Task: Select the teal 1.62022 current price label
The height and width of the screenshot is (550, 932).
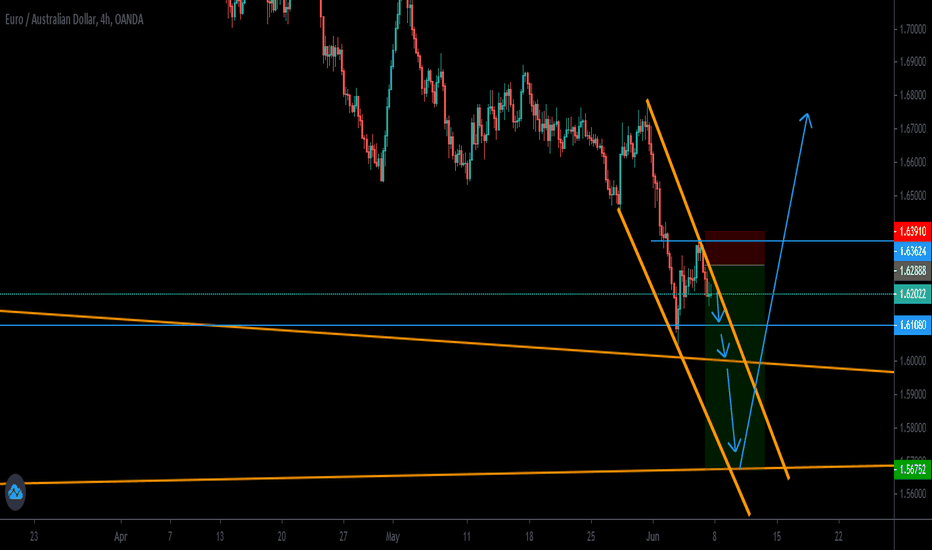Action: (x=912, y=294)
